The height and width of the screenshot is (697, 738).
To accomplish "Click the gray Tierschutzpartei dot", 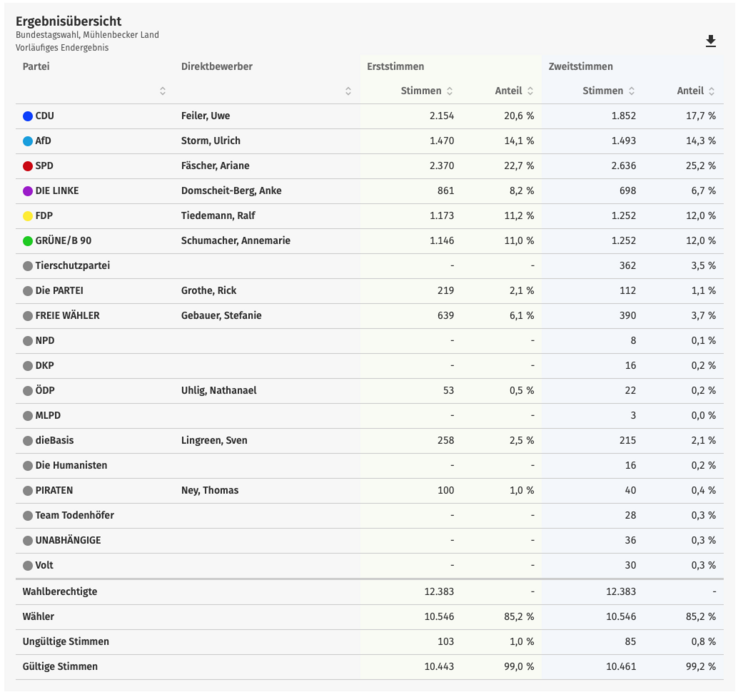I will pyautogui.click(x=28, y=266).
